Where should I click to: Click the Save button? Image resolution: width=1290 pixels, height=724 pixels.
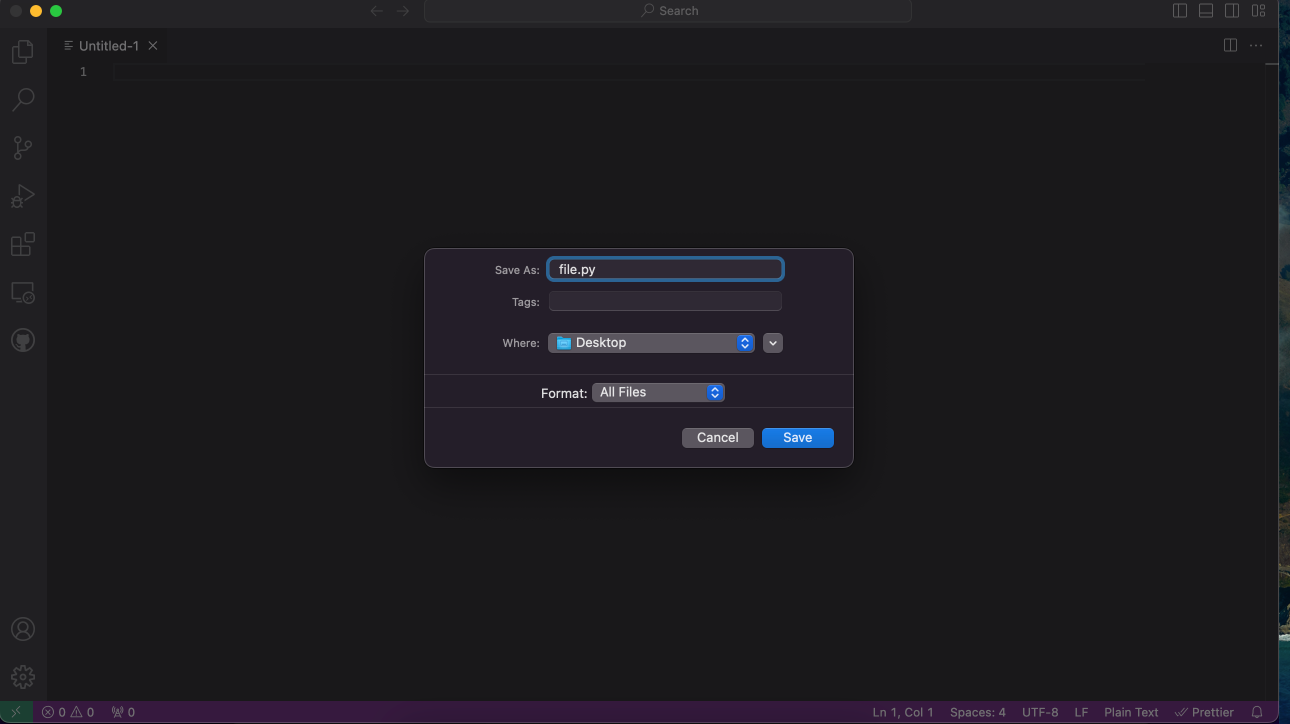[x=797, y=438]
